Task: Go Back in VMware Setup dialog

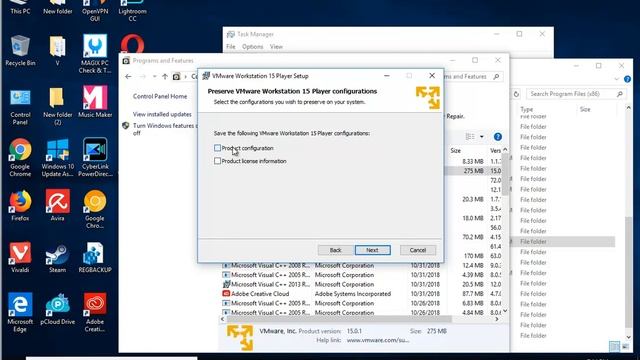Action: pyautogui.click(x=335, y=250)
